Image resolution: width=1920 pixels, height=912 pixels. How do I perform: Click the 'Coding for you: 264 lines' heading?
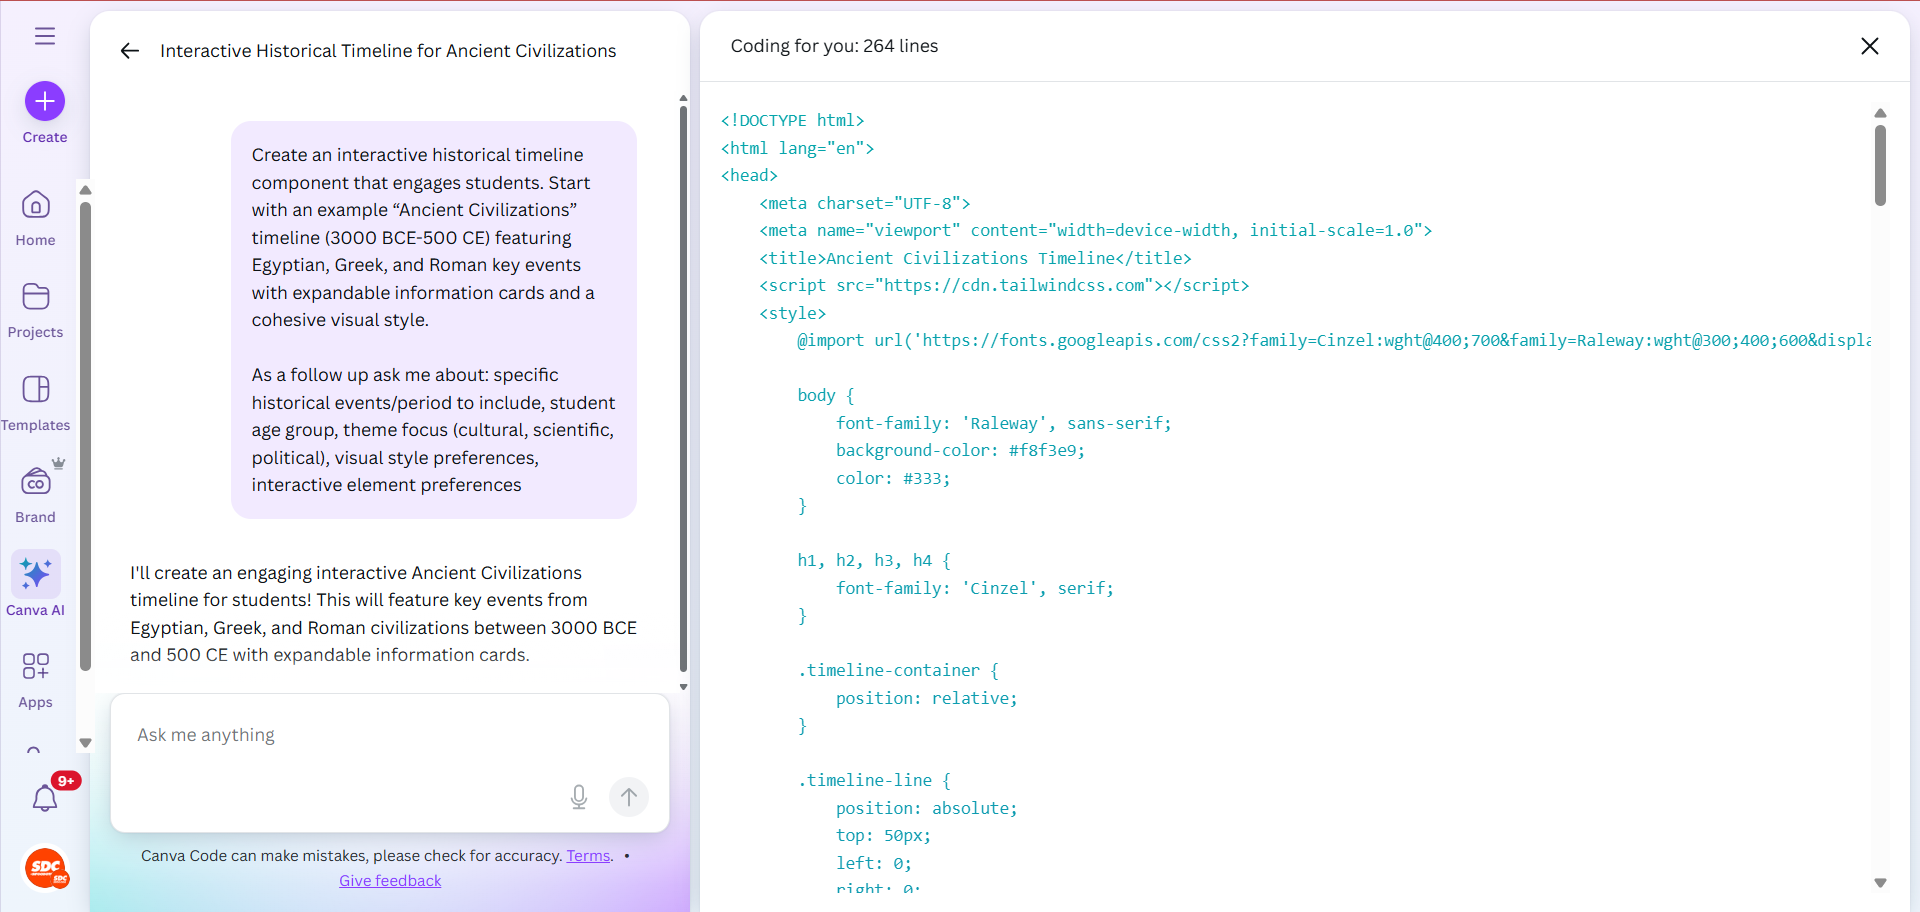pos(834,46)
